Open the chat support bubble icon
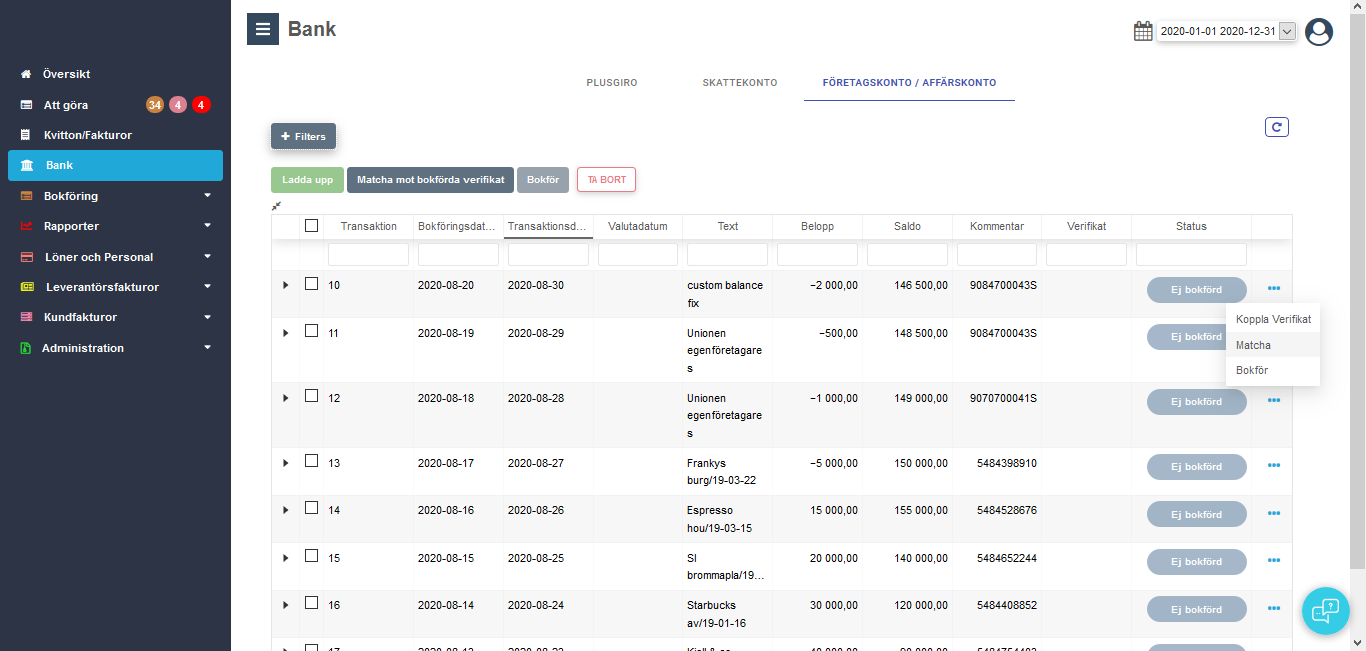Viewport: 1366px width, 651px height. [x=1325, y=610]
